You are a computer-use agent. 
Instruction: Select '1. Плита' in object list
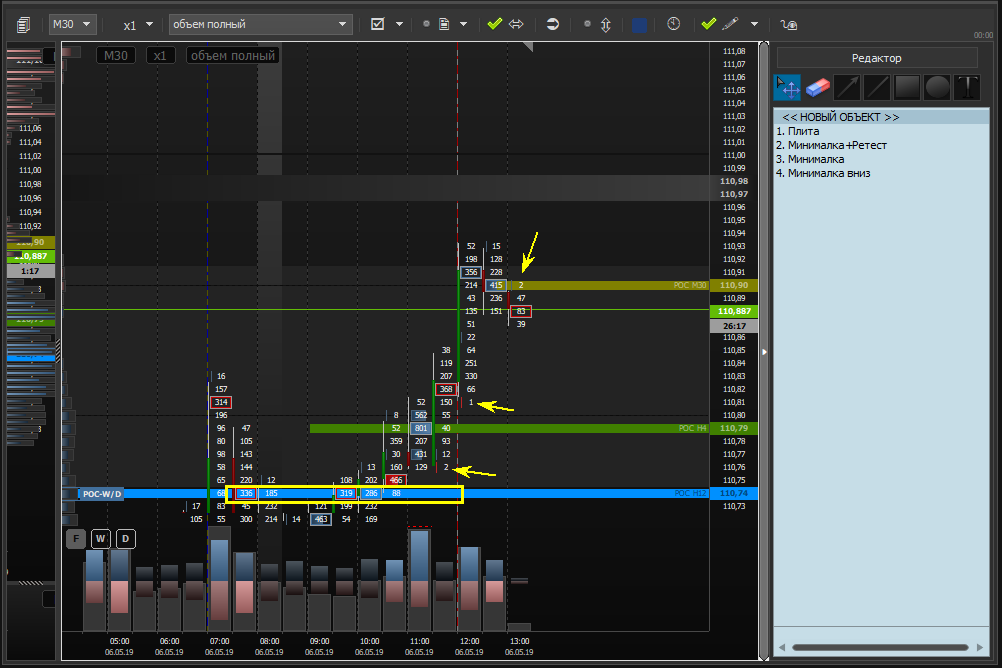[882, 131]
